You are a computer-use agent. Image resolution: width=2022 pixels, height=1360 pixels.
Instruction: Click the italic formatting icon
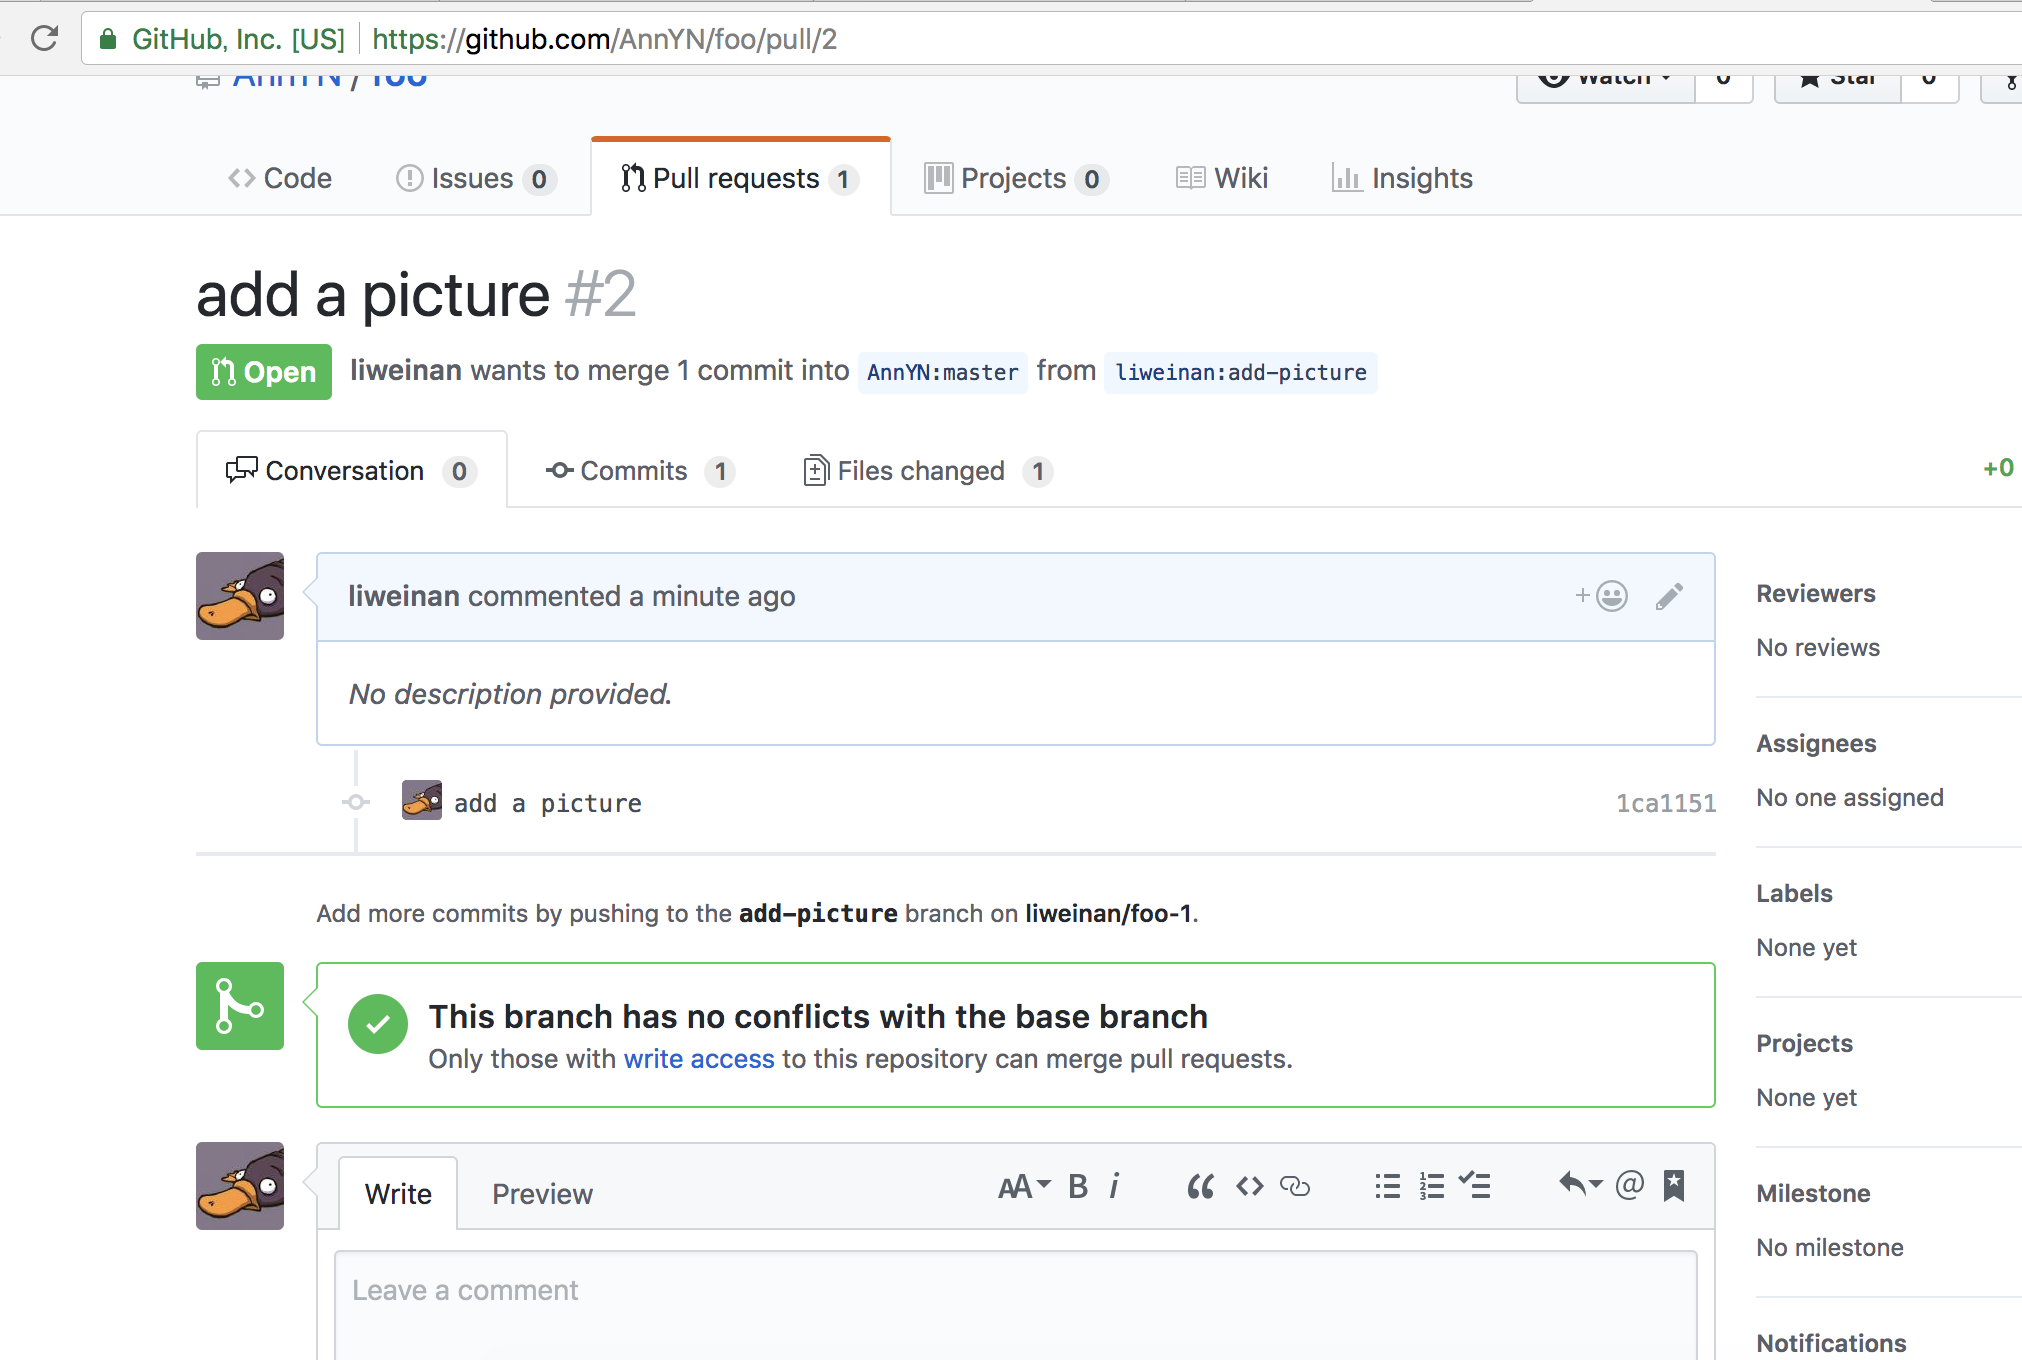point(1114,1187)
